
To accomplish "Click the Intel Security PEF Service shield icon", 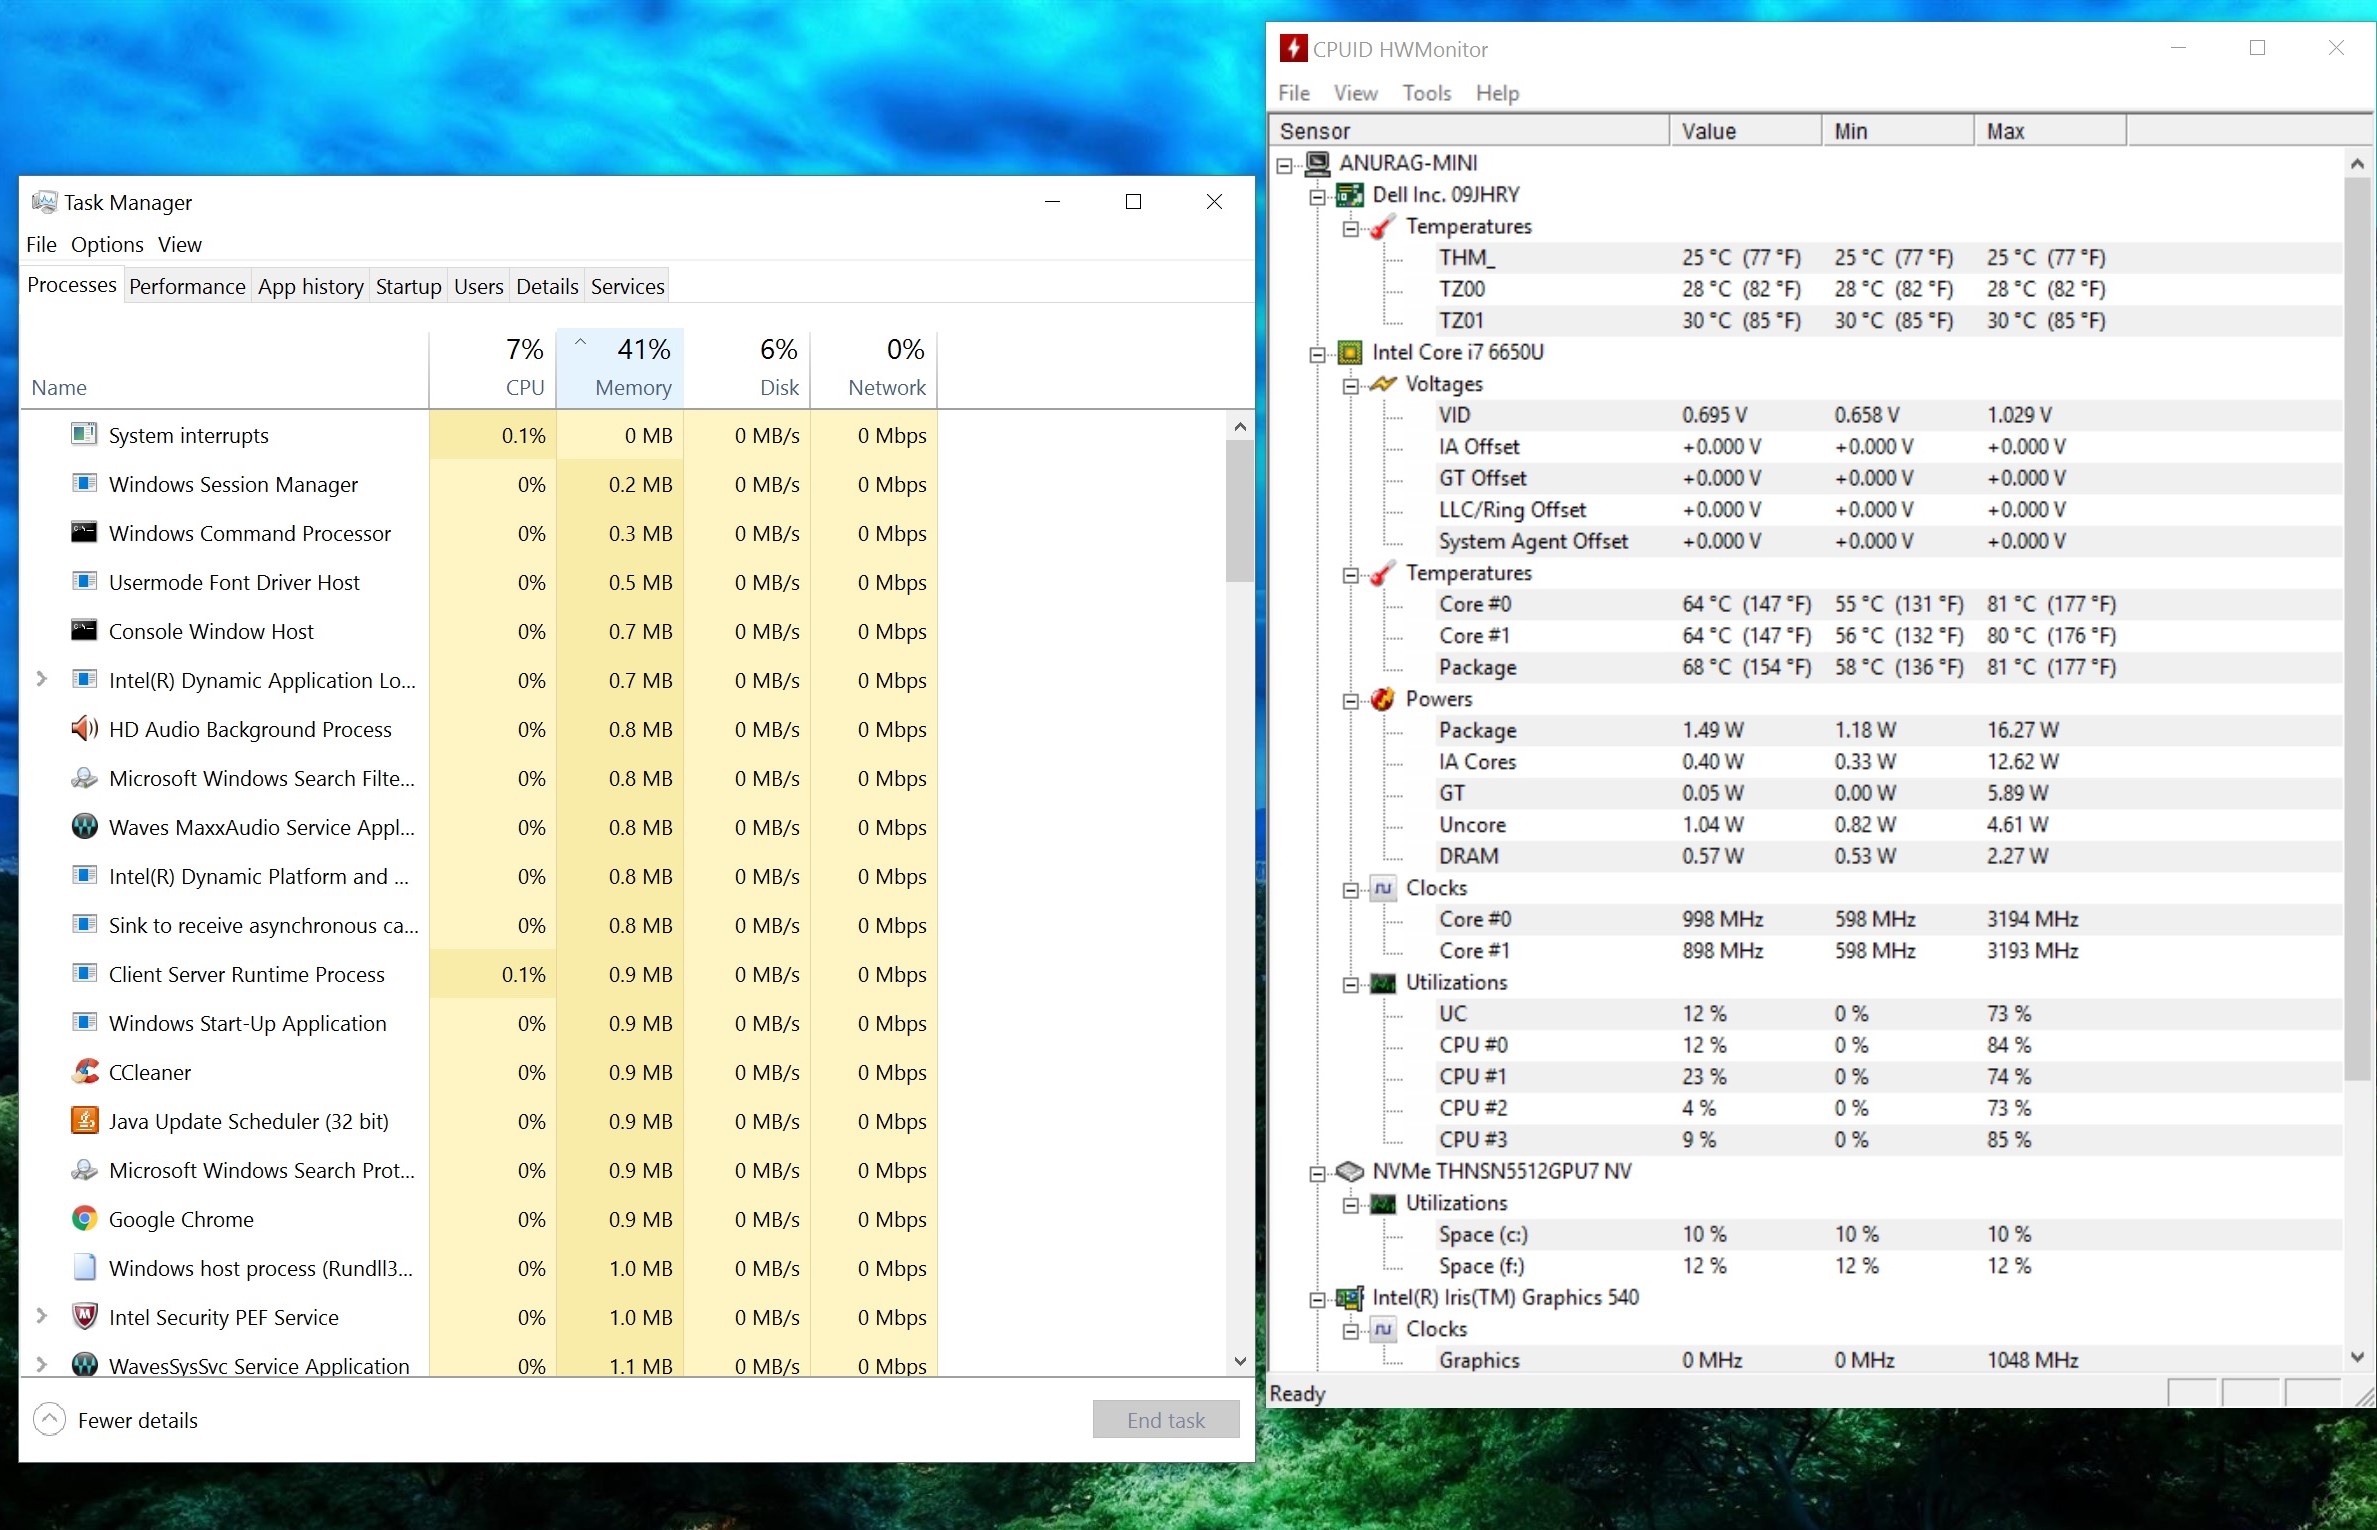I will pos(85,1317).
